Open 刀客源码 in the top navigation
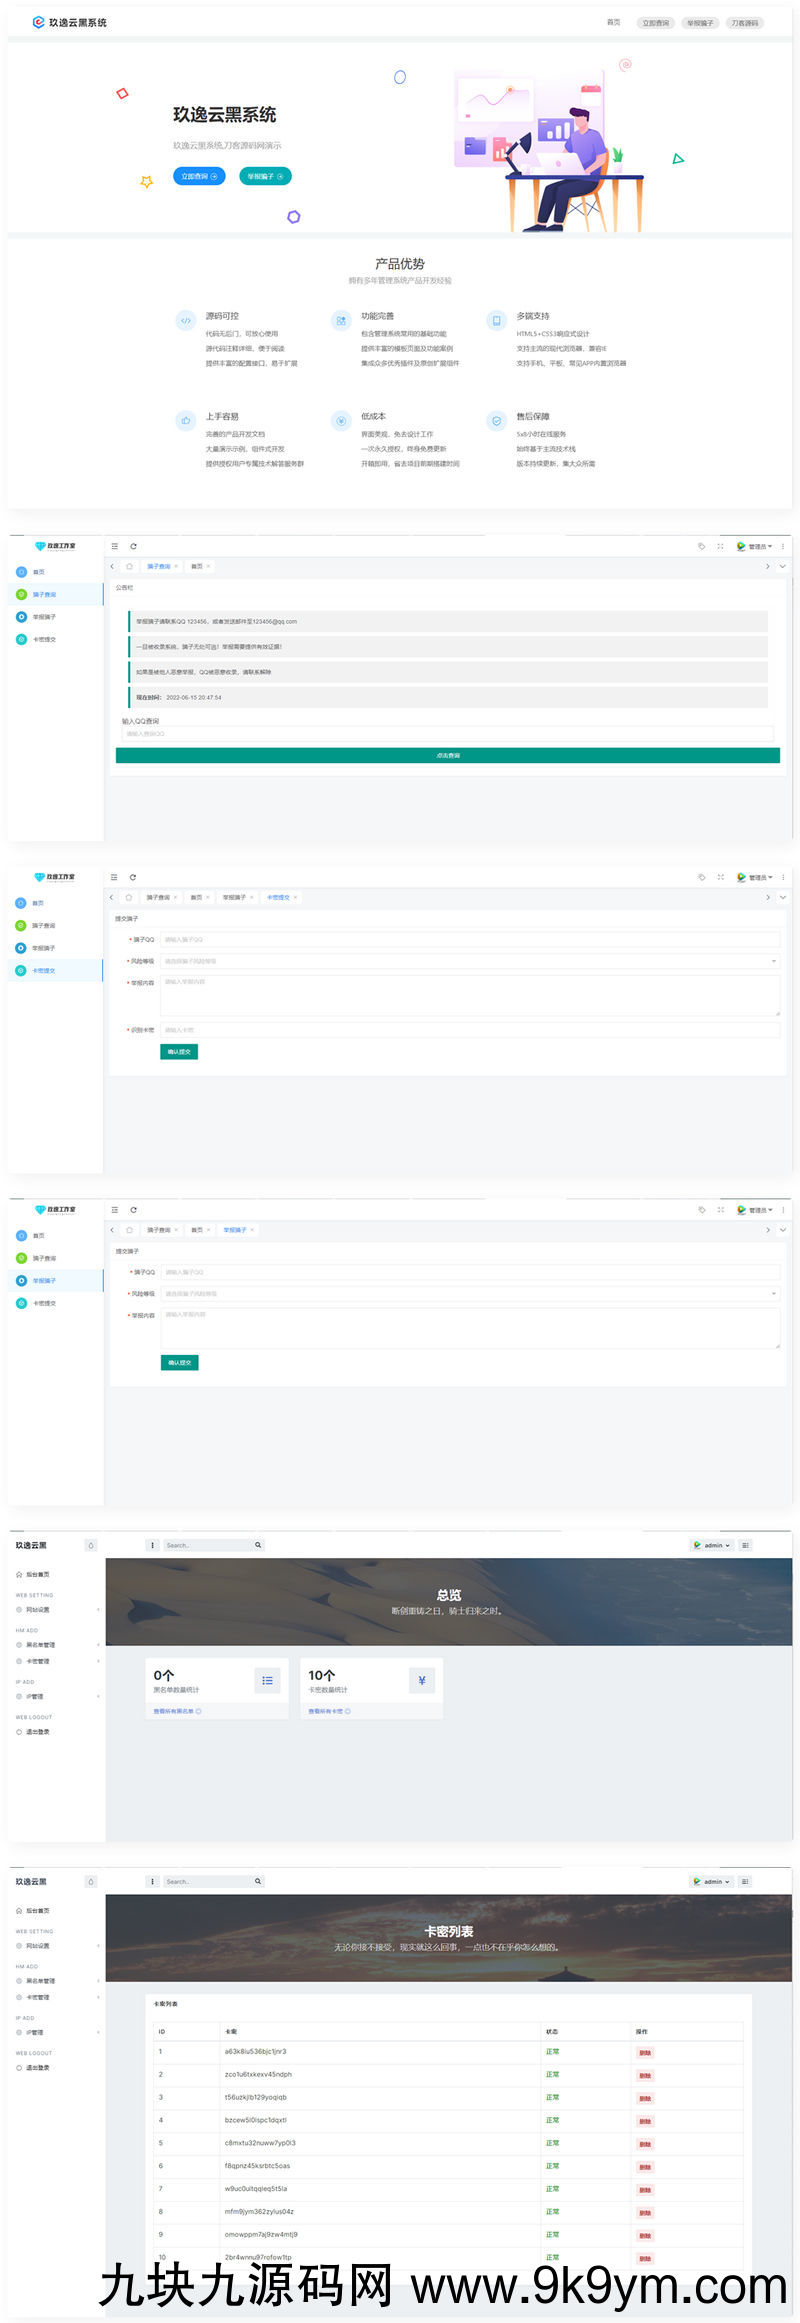The image size is (800, 2323). pyautogui.click(x=744, y=22)
